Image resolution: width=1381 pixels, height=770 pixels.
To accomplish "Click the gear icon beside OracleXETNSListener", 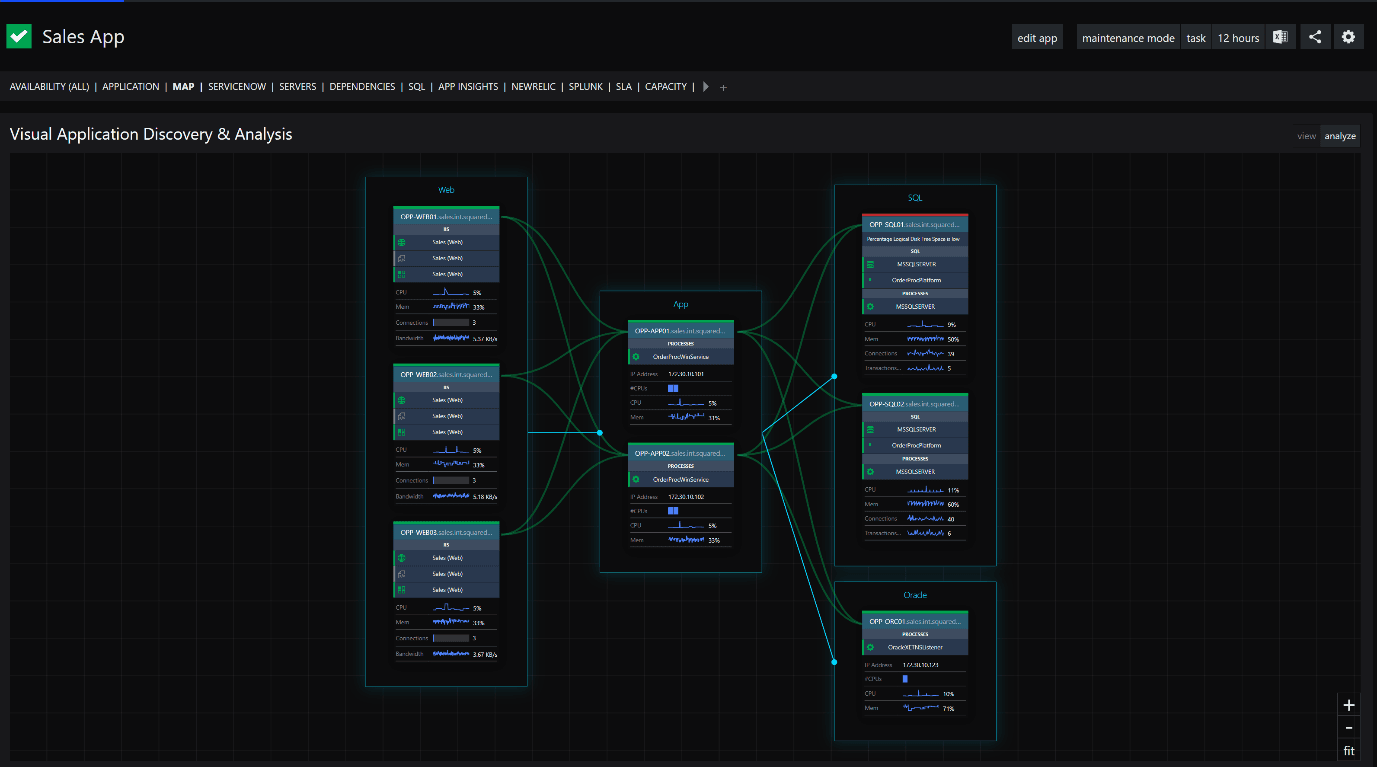I will [870, 647].
